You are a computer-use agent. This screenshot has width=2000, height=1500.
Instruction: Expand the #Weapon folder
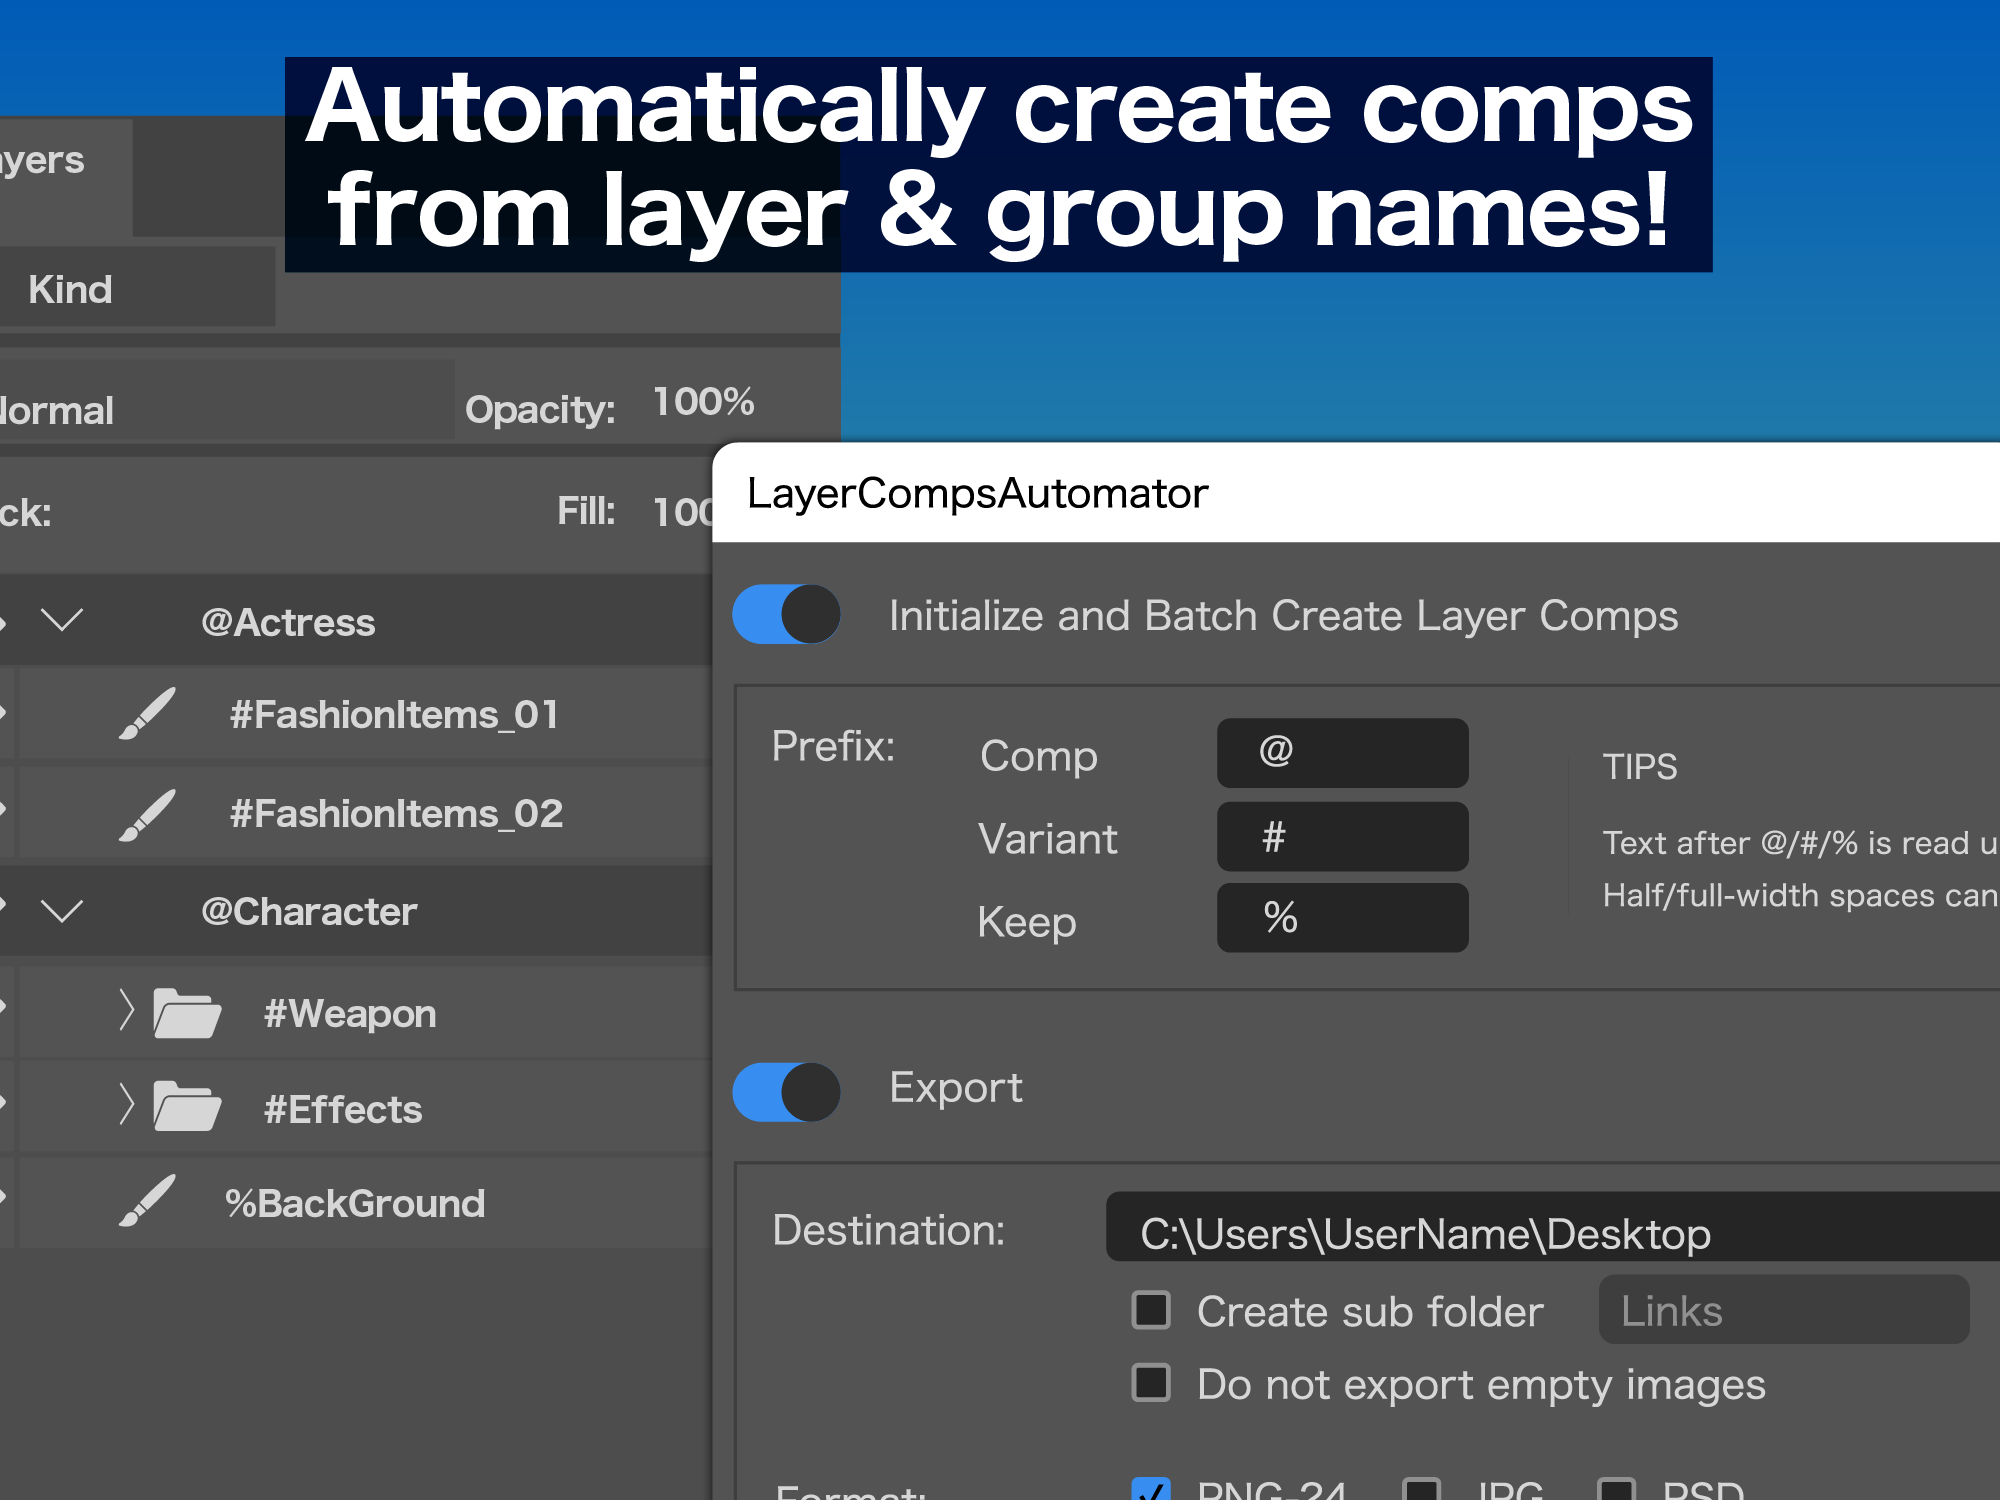click(x=126, y=1011)
